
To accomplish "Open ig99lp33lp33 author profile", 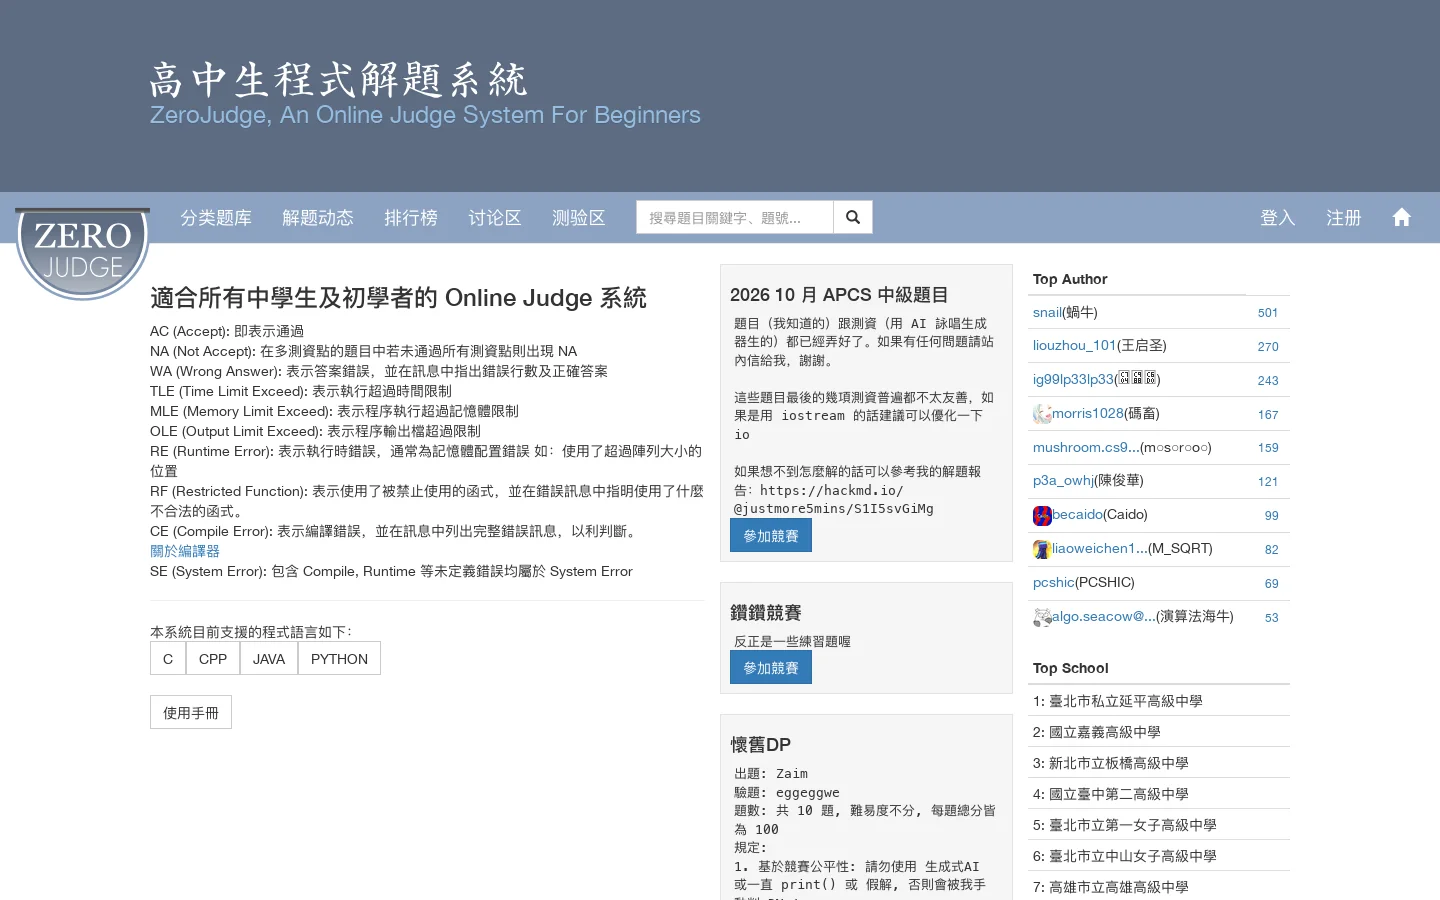I will 1073,379.
